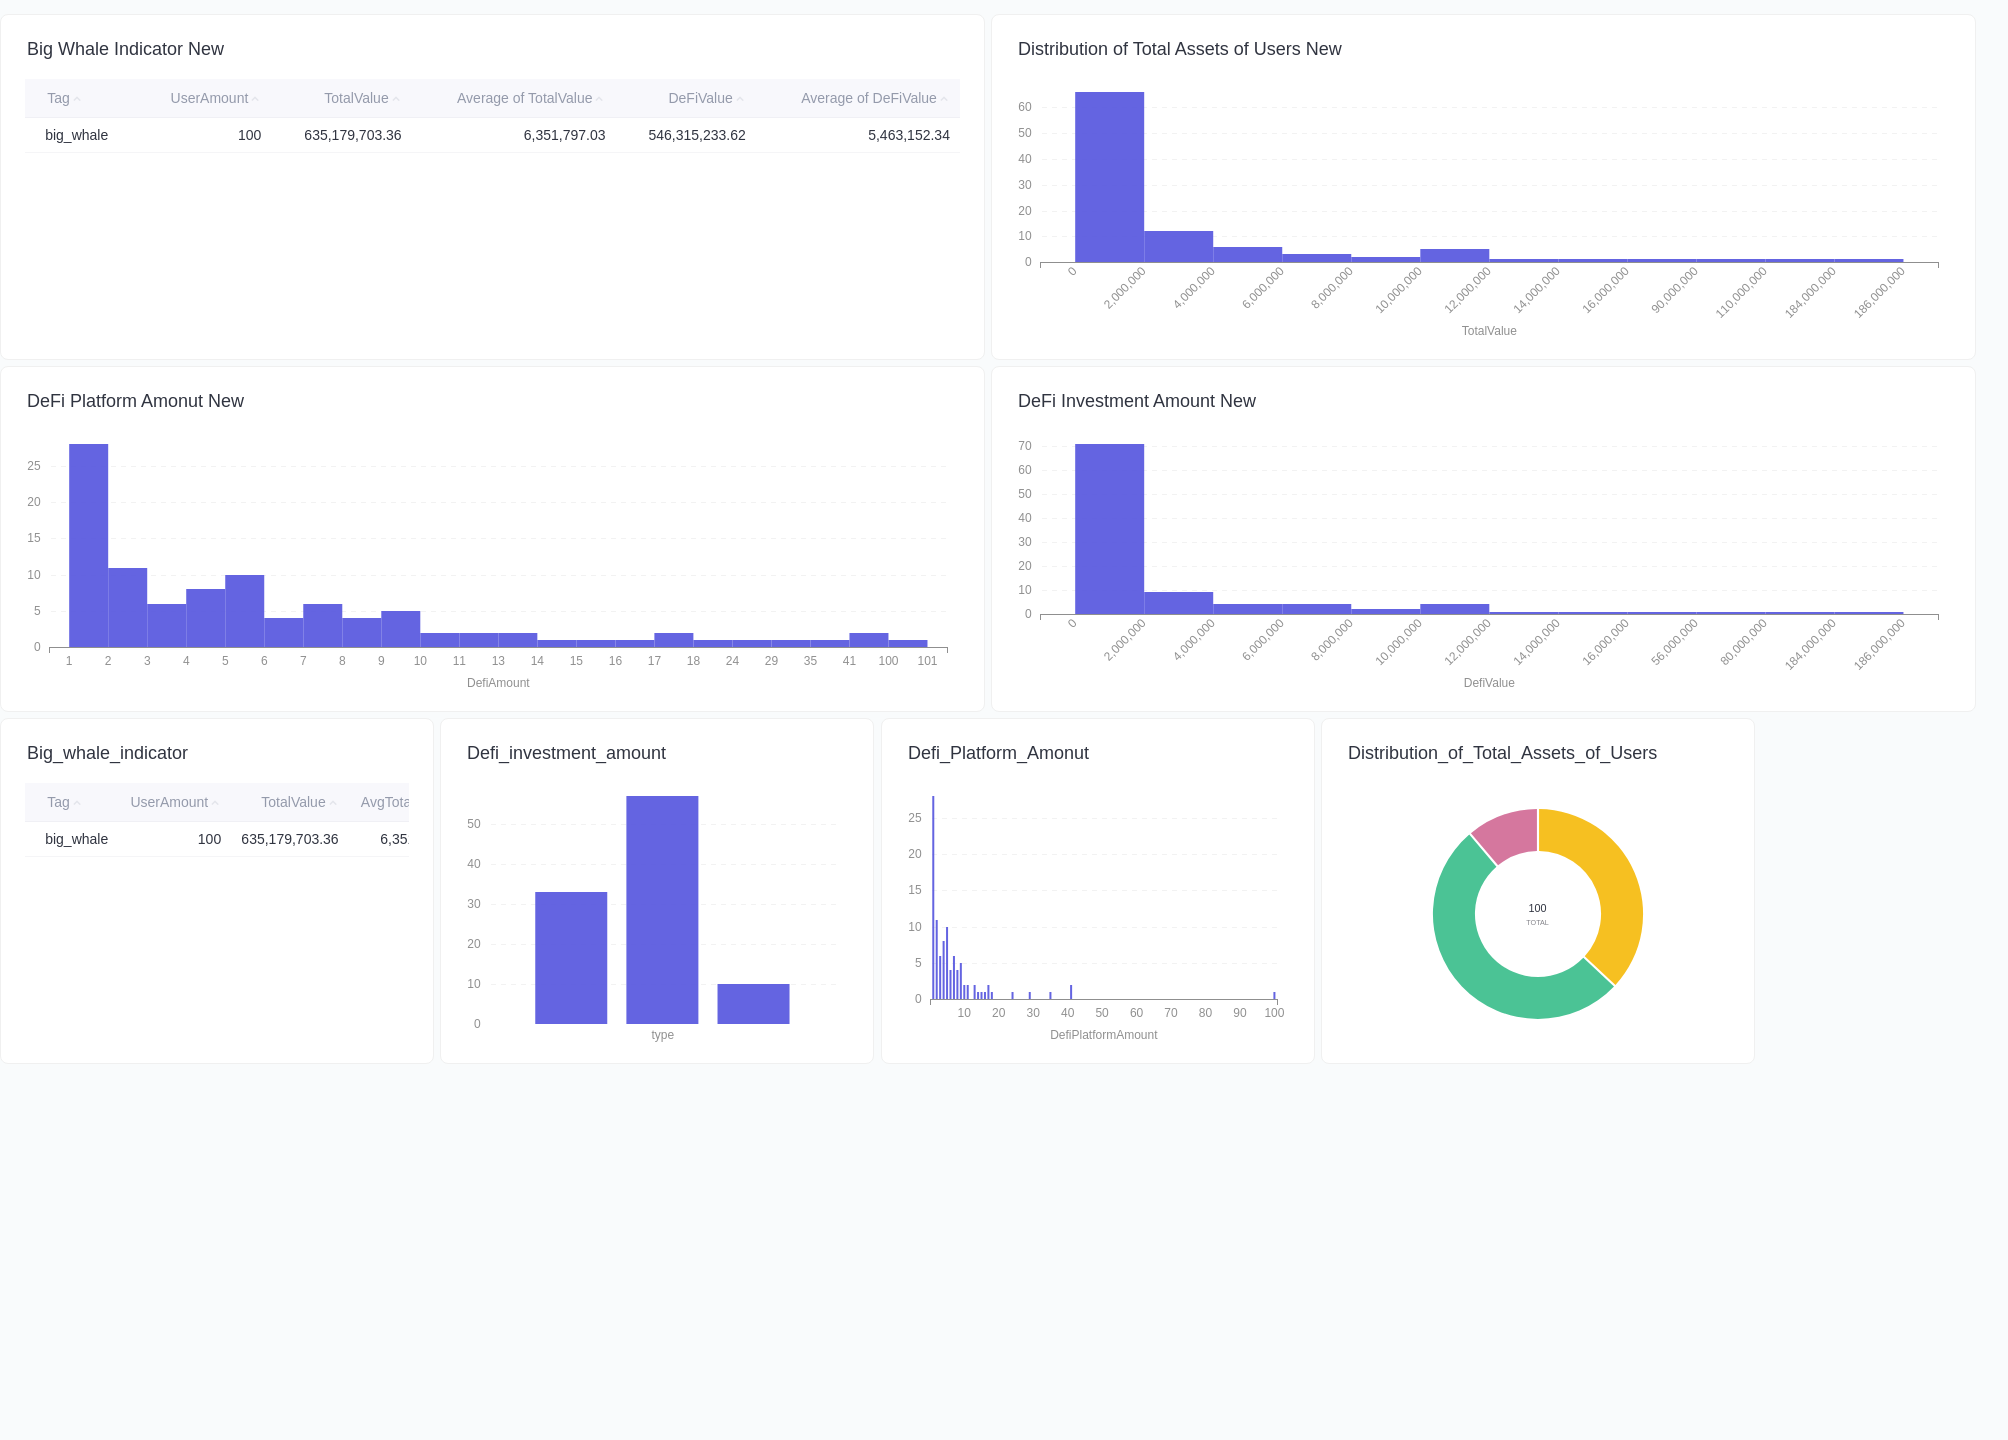Click the 635,179,703.36 TotalValue cell
Screen dimensions: 2008x1440
click(x=352, y=135)
